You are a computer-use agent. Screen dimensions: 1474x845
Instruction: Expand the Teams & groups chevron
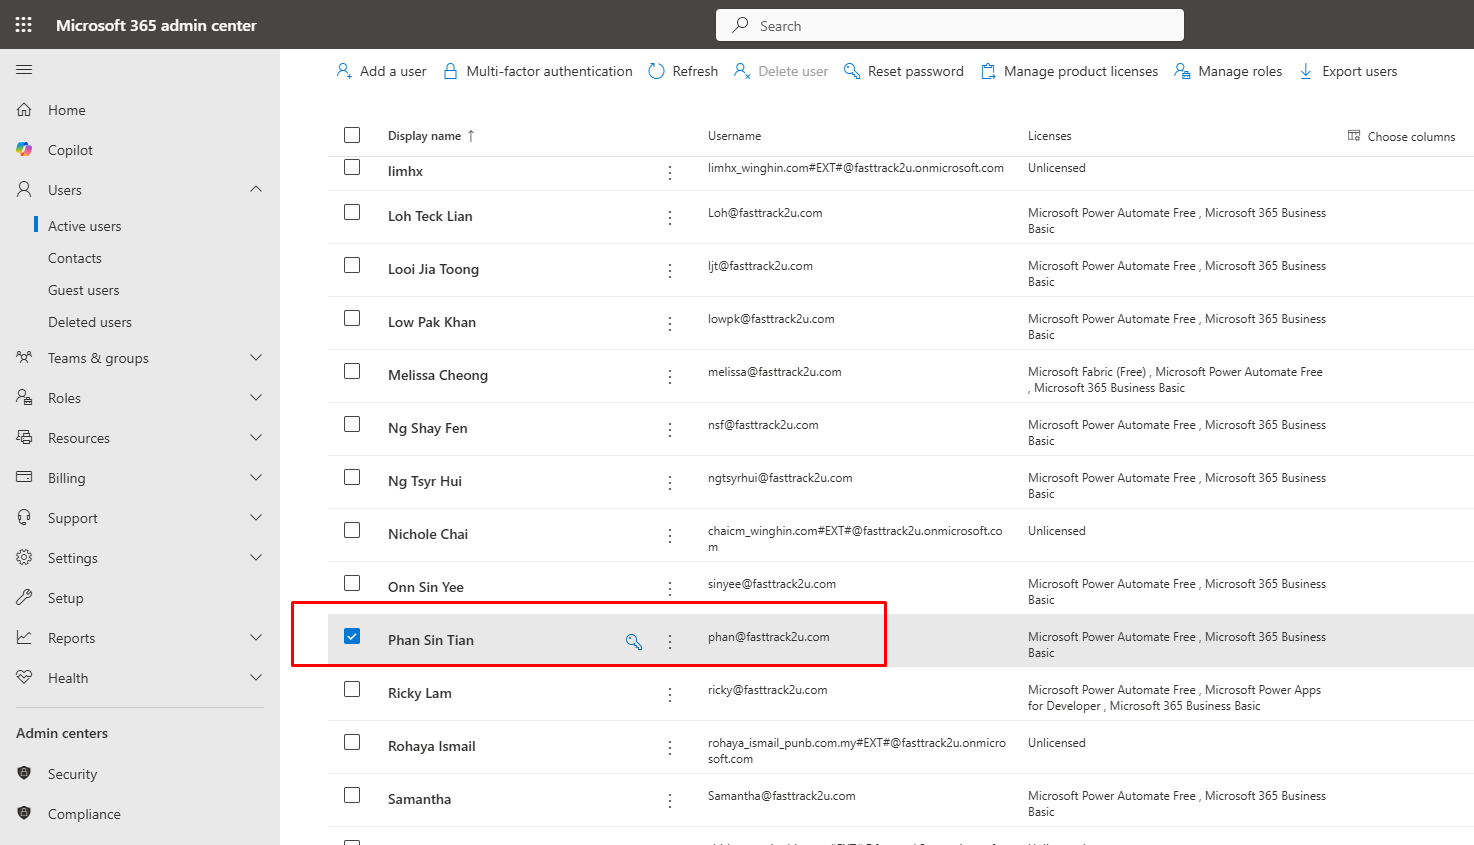(x=256, y=357)
